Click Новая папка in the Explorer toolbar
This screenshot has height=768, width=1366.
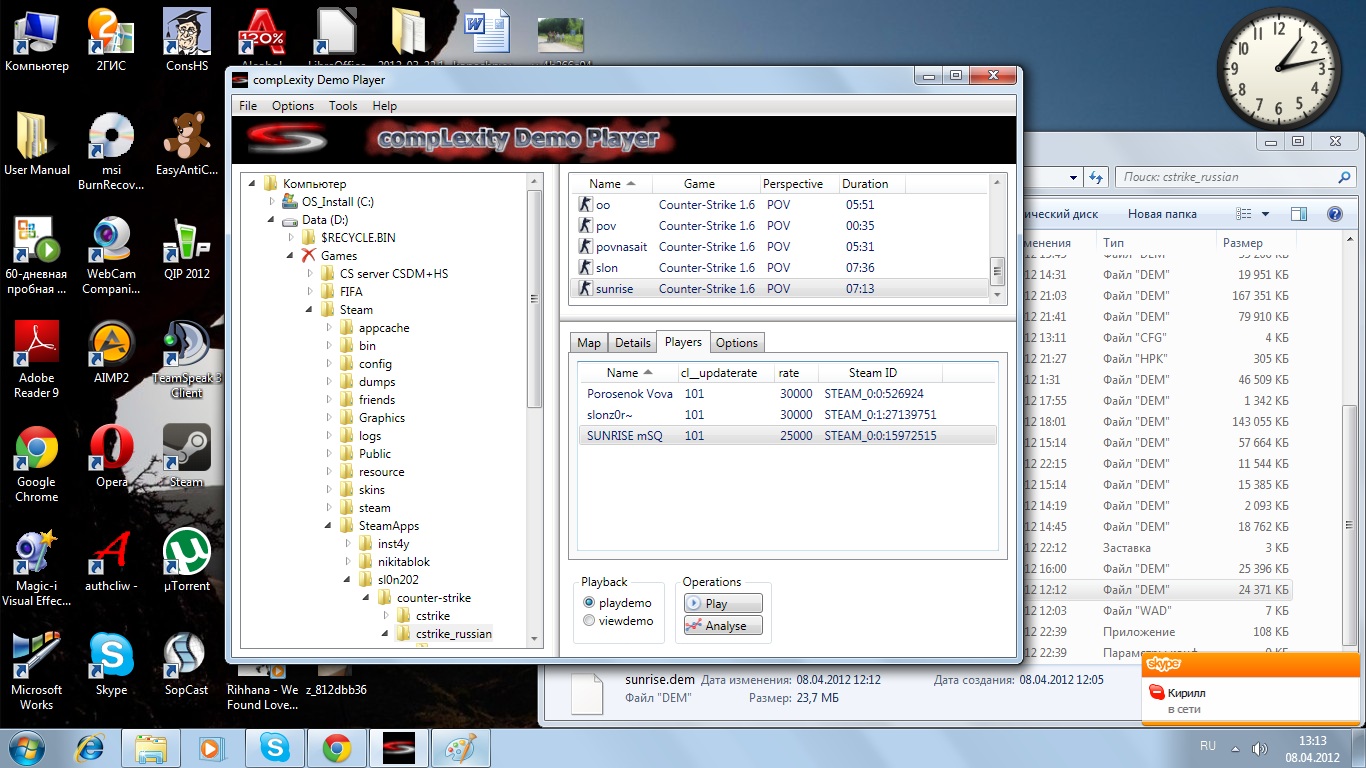click(1162, 214)
